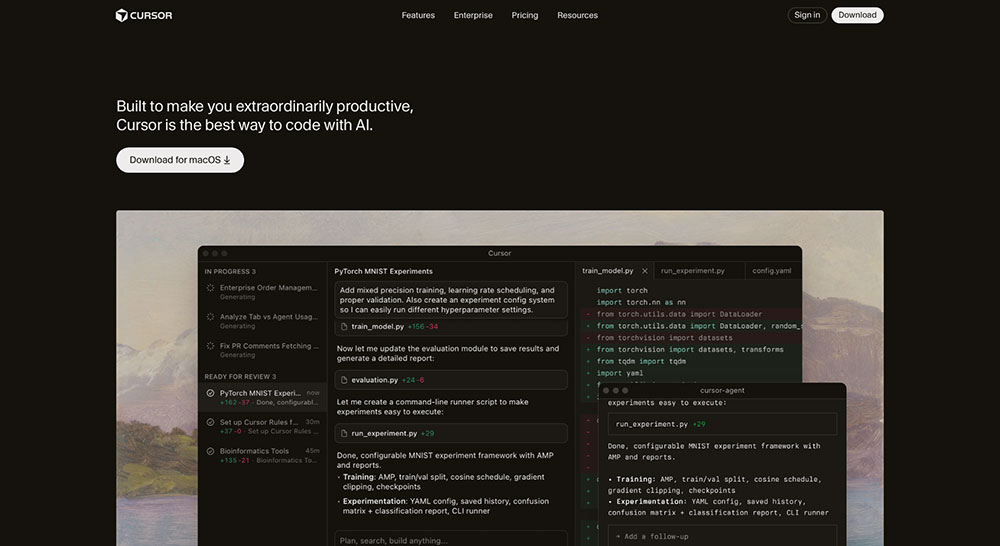Click spinner icon beside Fix PR Comments Fetching
The image size is (1000, 546).
point(210,346)
